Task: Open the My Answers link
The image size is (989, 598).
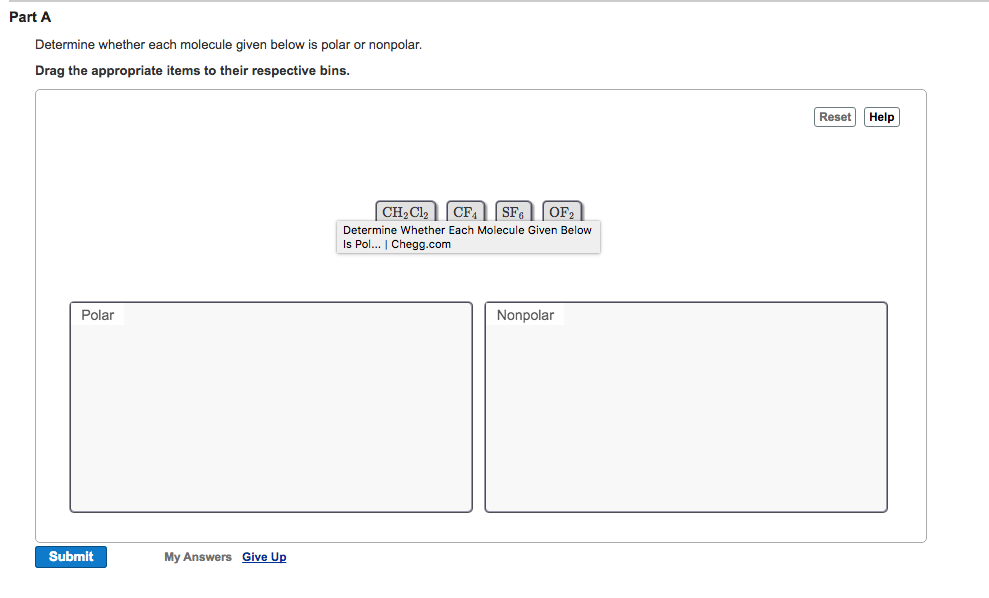Action: coord(198,557)
